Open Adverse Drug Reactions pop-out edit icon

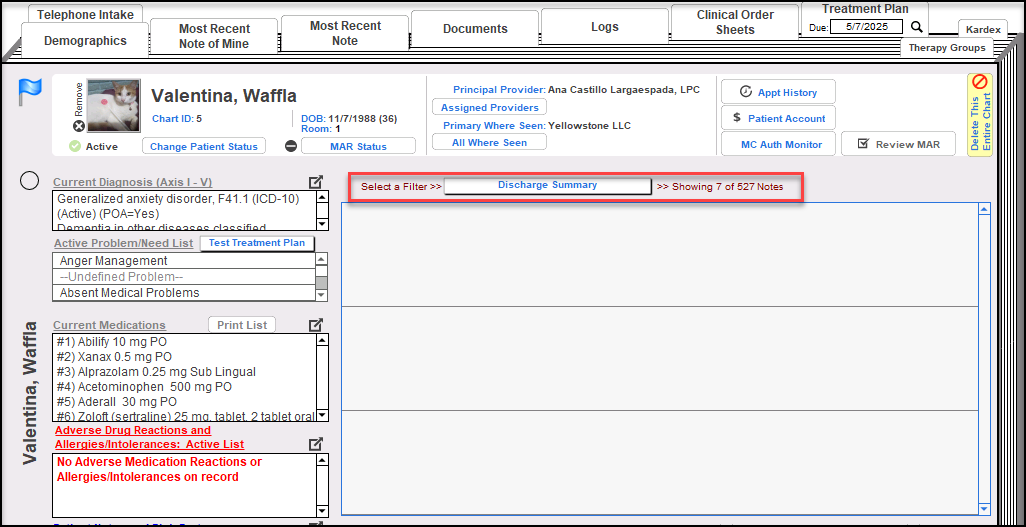click(316, 444)
